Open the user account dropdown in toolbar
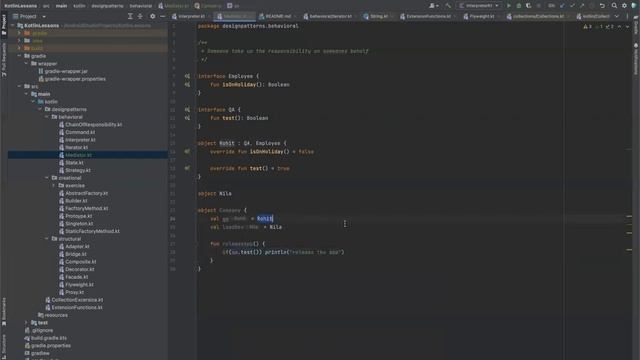640x360 pixels. click(x=433, y=6)
